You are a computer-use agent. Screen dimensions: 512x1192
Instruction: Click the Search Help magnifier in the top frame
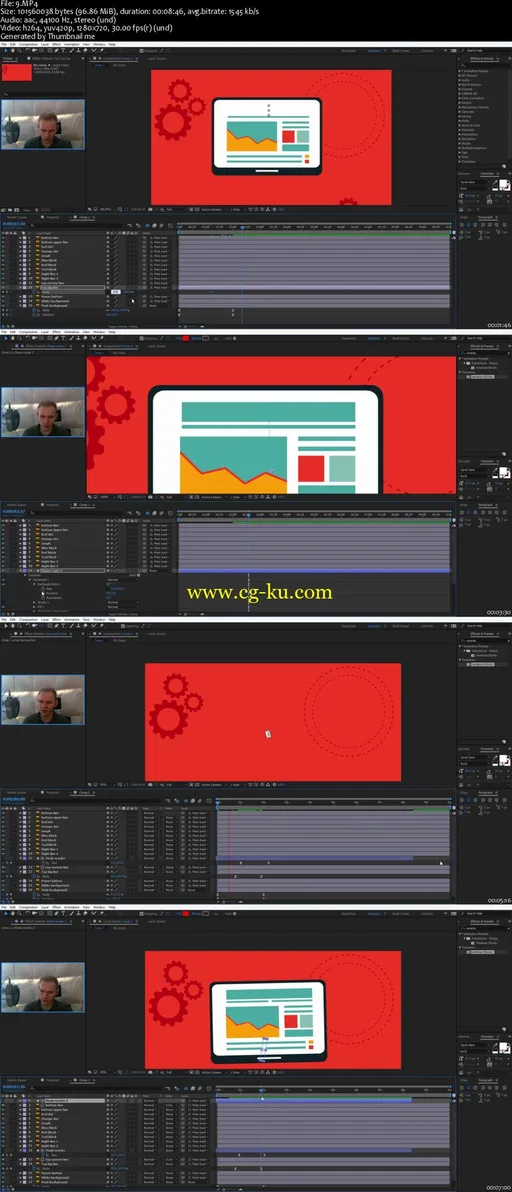(462, 51)
